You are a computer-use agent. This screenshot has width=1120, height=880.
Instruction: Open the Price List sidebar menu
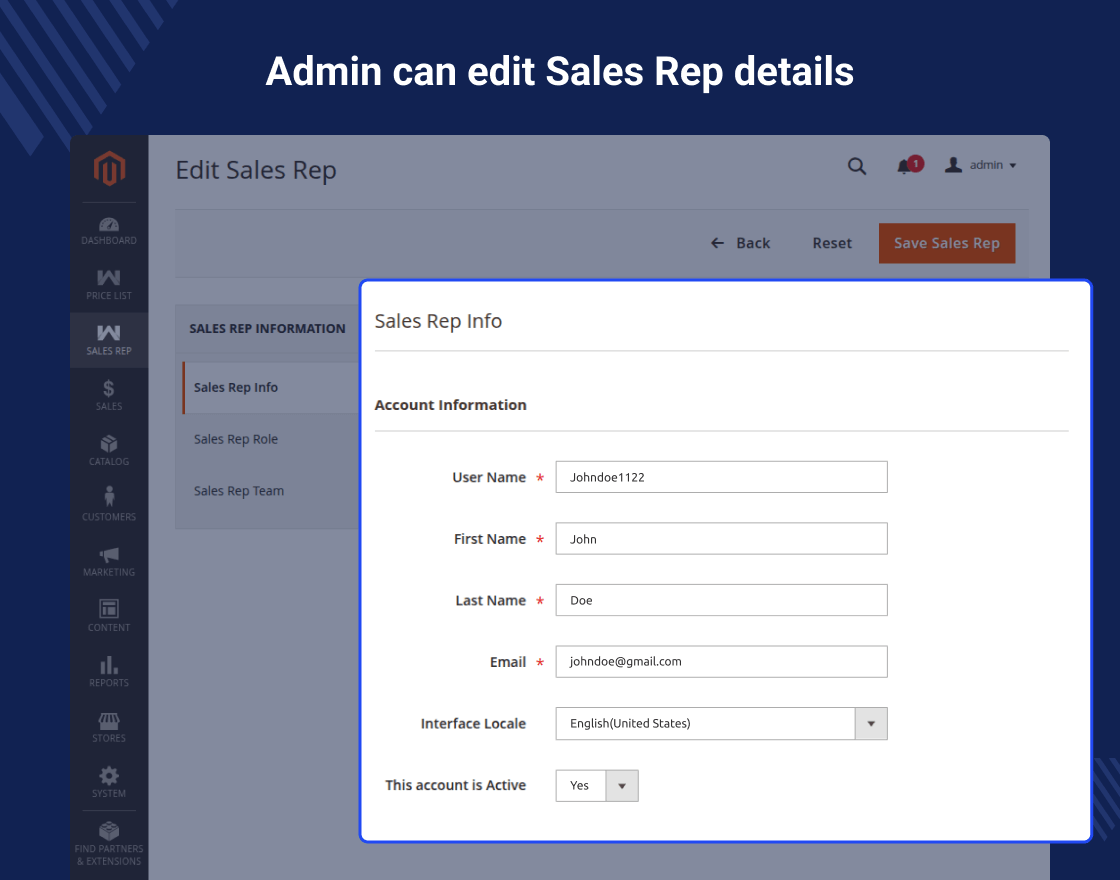point(109,284)
